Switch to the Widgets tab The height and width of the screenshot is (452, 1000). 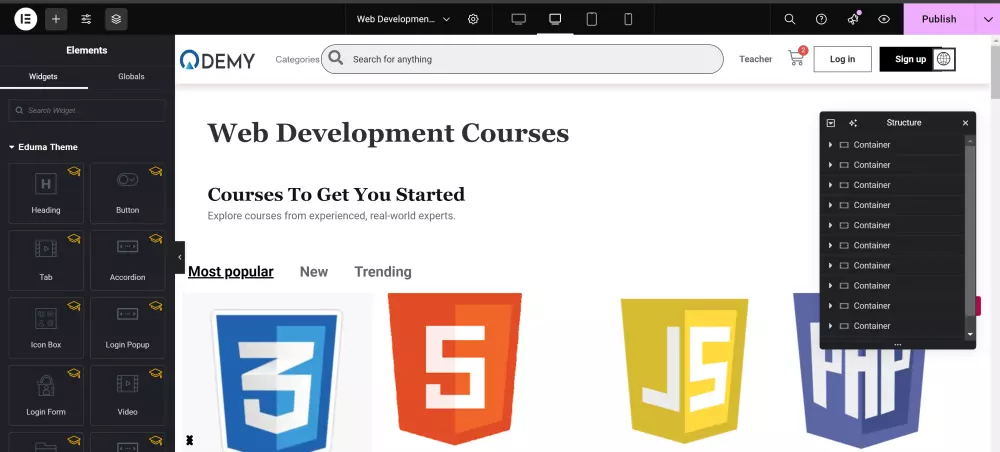43,77
